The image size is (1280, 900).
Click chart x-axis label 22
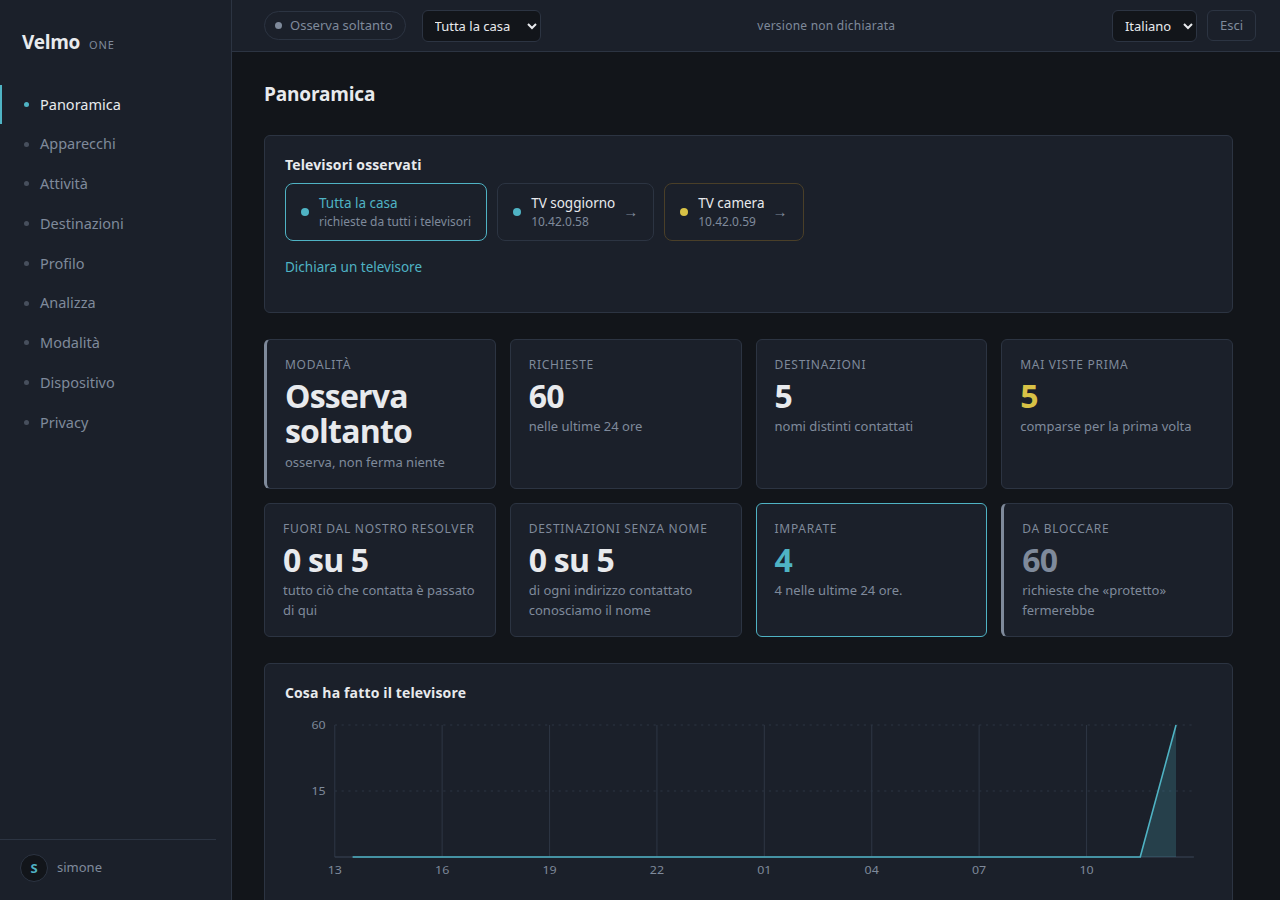[x=656, y=870]
